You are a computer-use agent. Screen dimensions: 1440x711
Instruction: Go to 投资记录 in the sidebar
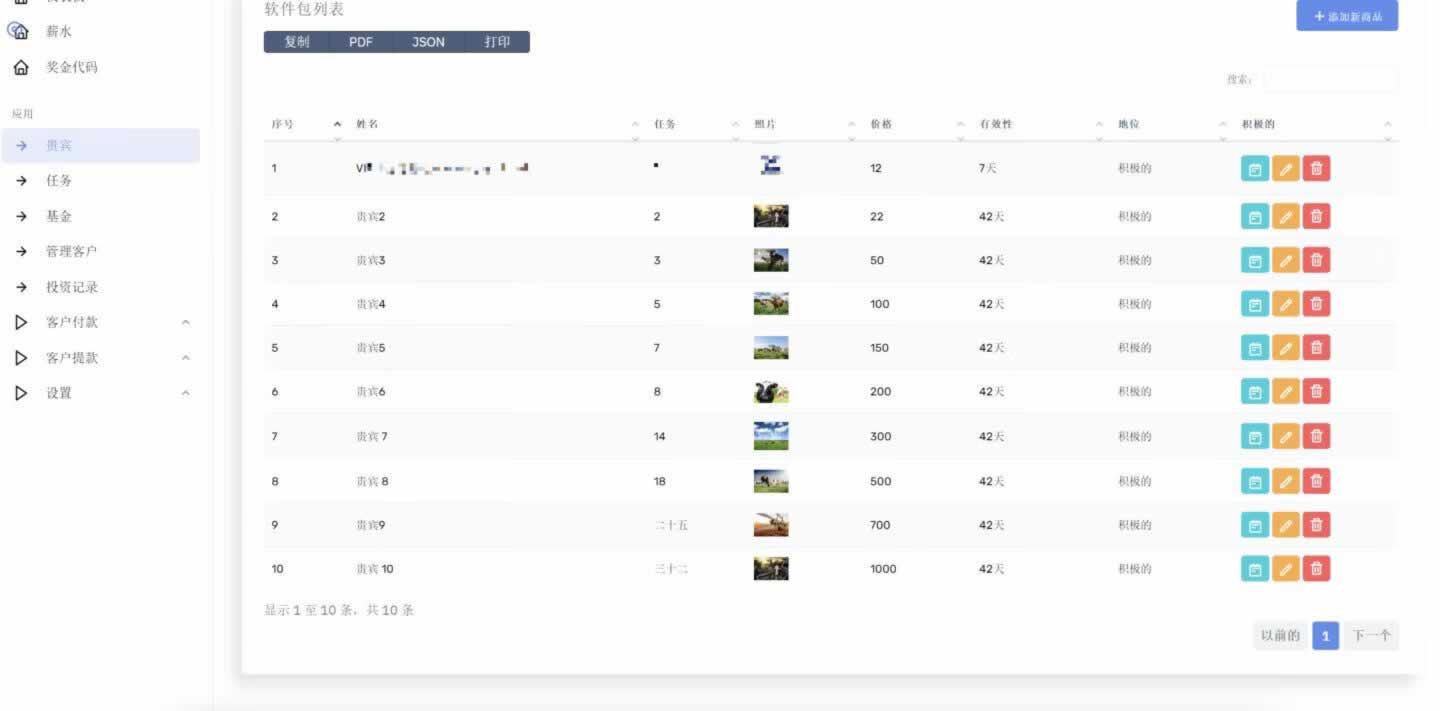click(72, 287)
